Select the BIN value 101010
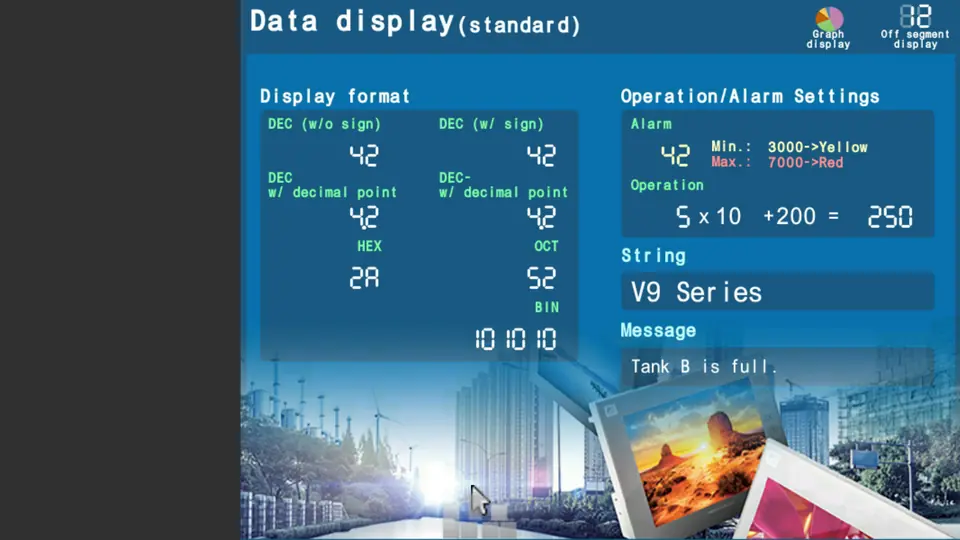This screenshot has width=960, height=540. tap(516, 339)
